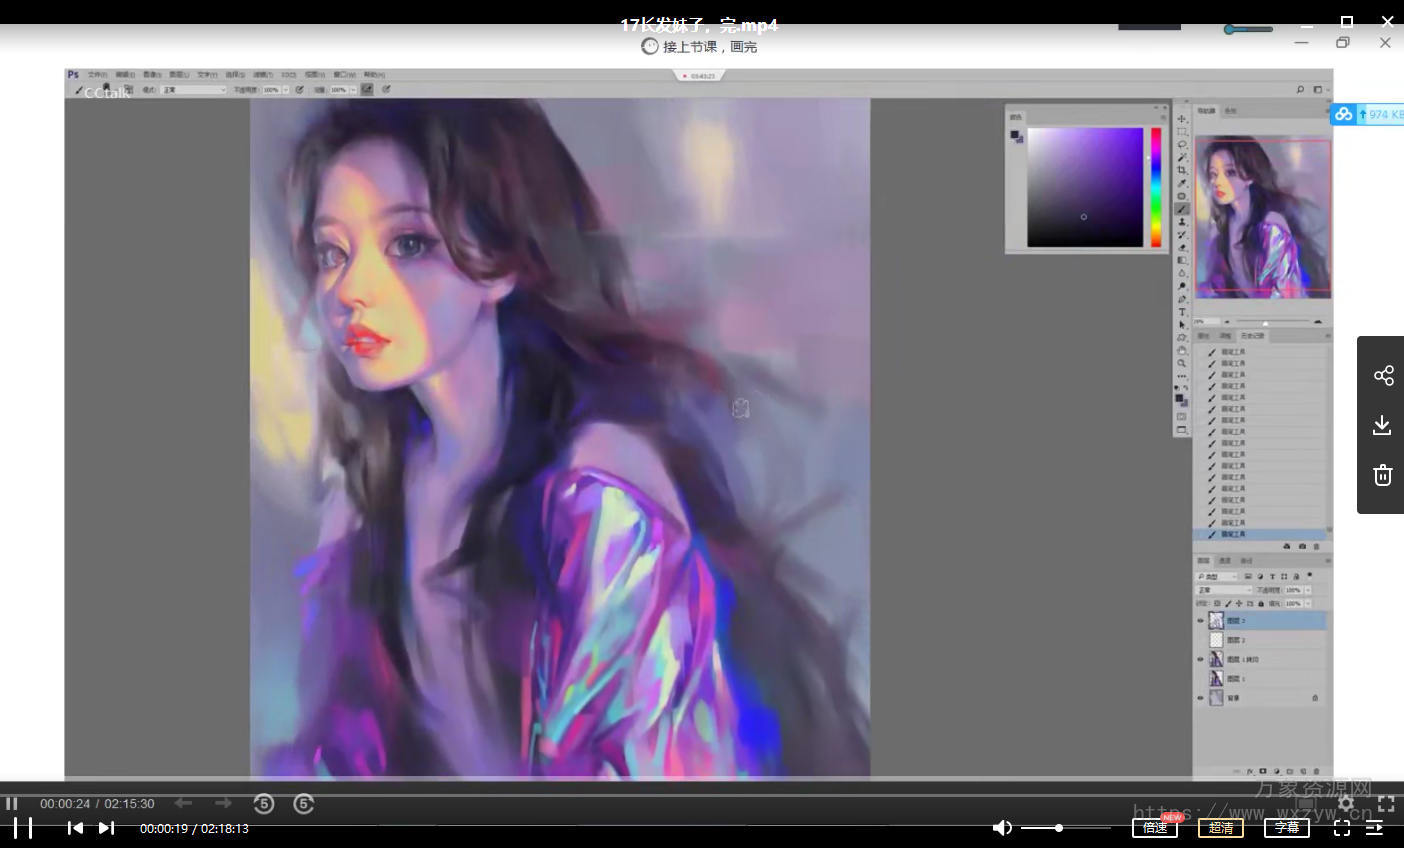Screen dimensions: 1404x848
Task: Toggle subtitles with the 字幕 button
Action: tap(1286, 828)
